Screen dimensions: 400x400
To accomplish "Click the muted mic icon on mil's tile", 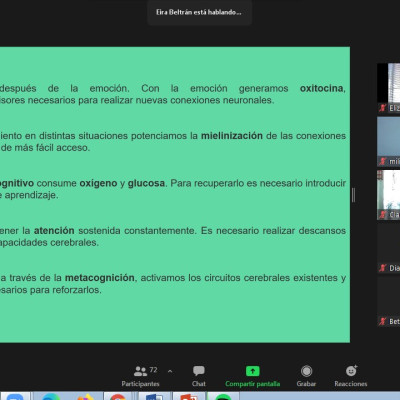I will (x=382, y=161).
